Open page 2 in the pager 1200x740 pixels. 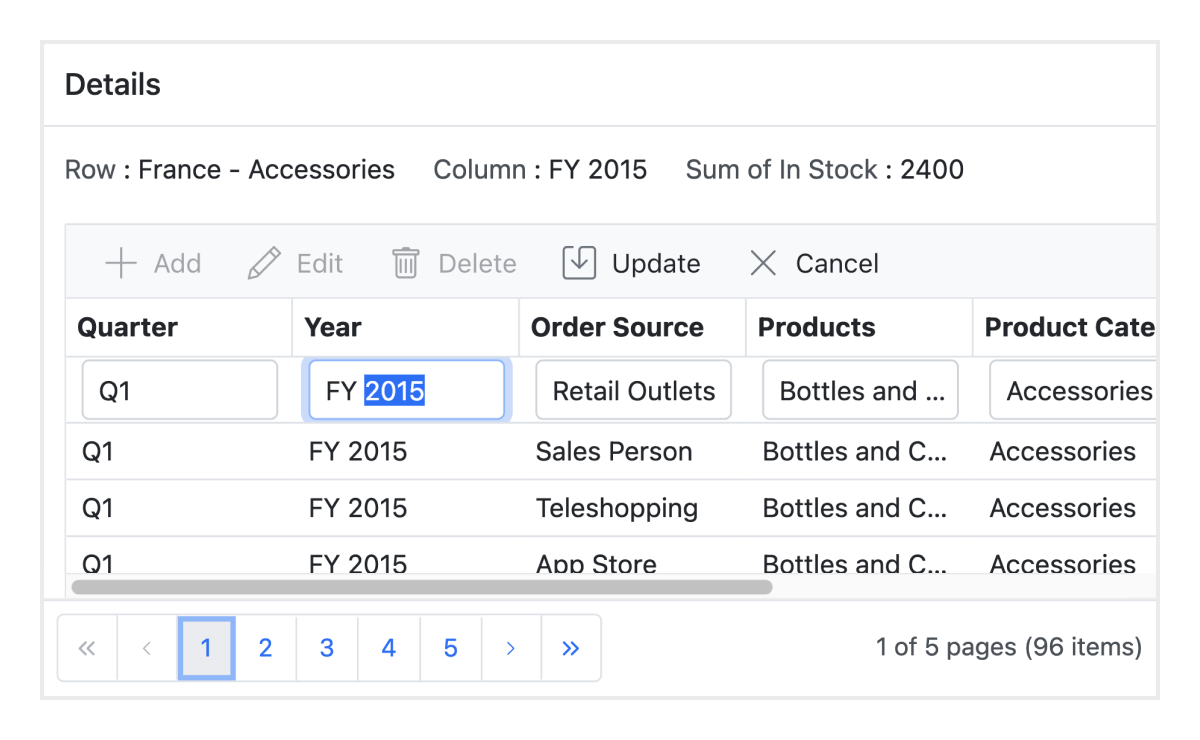265,648
